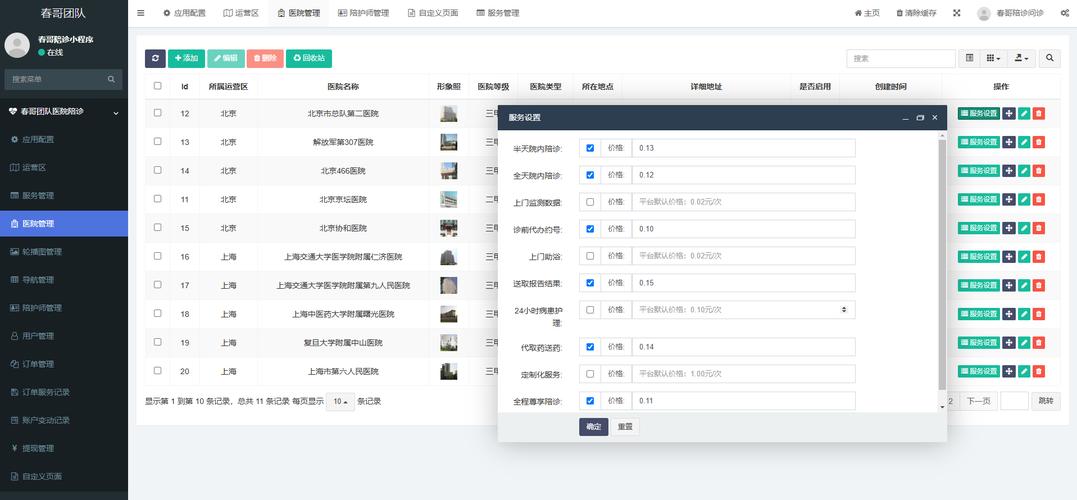1077x500 pixels.
Task: Switch to 服务管理 top tab
Action: click(x=498, y=13)
